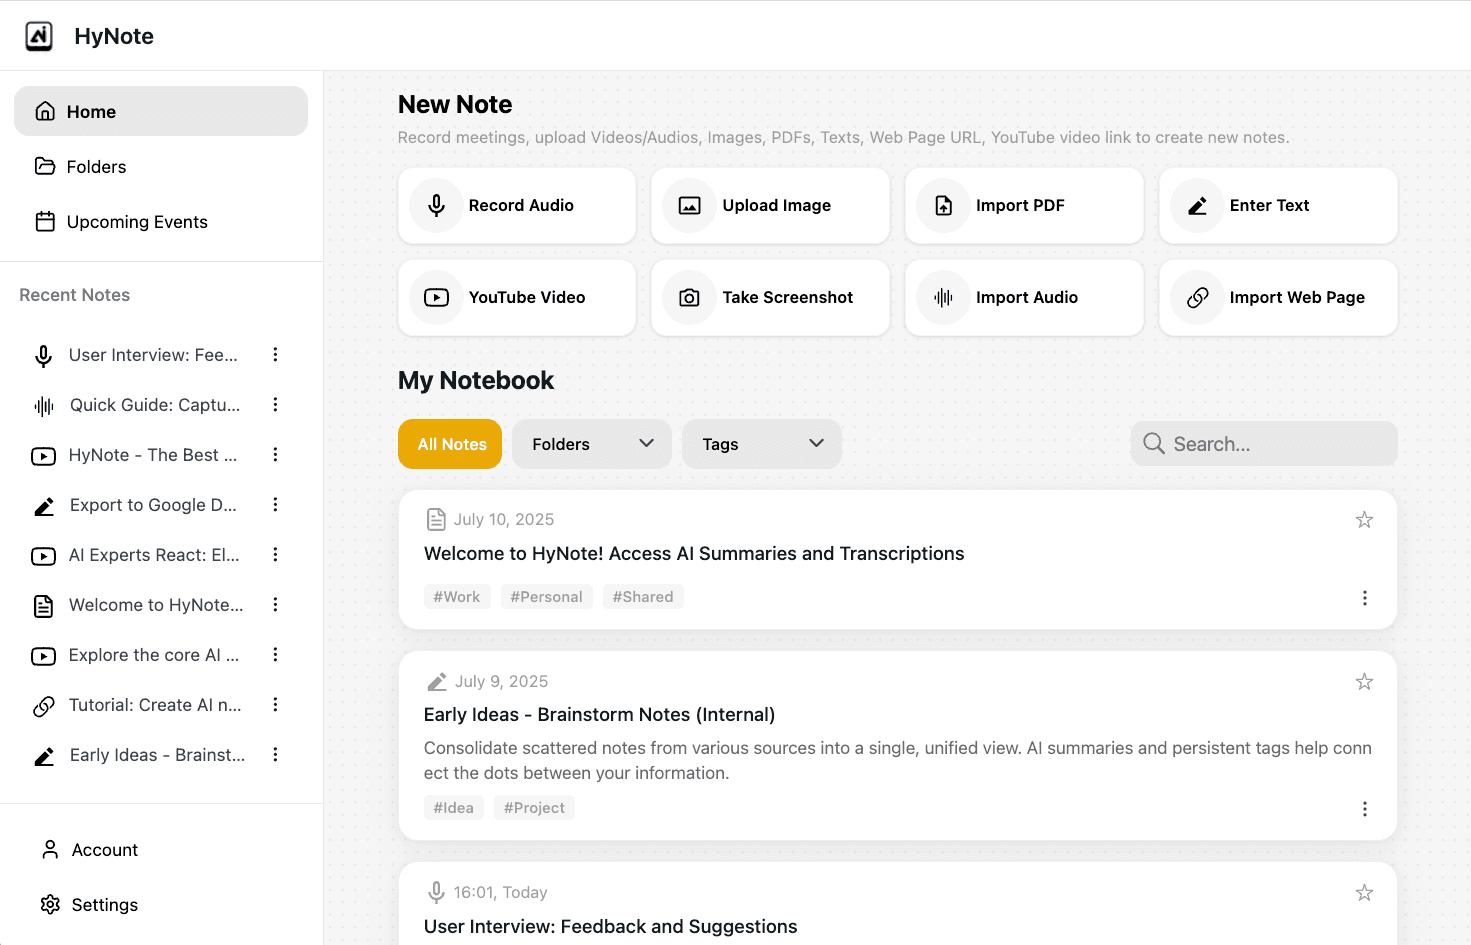Click the search magnifier icon
This screenshot has height=945, width=1471.
click(x=1153, y=443)
